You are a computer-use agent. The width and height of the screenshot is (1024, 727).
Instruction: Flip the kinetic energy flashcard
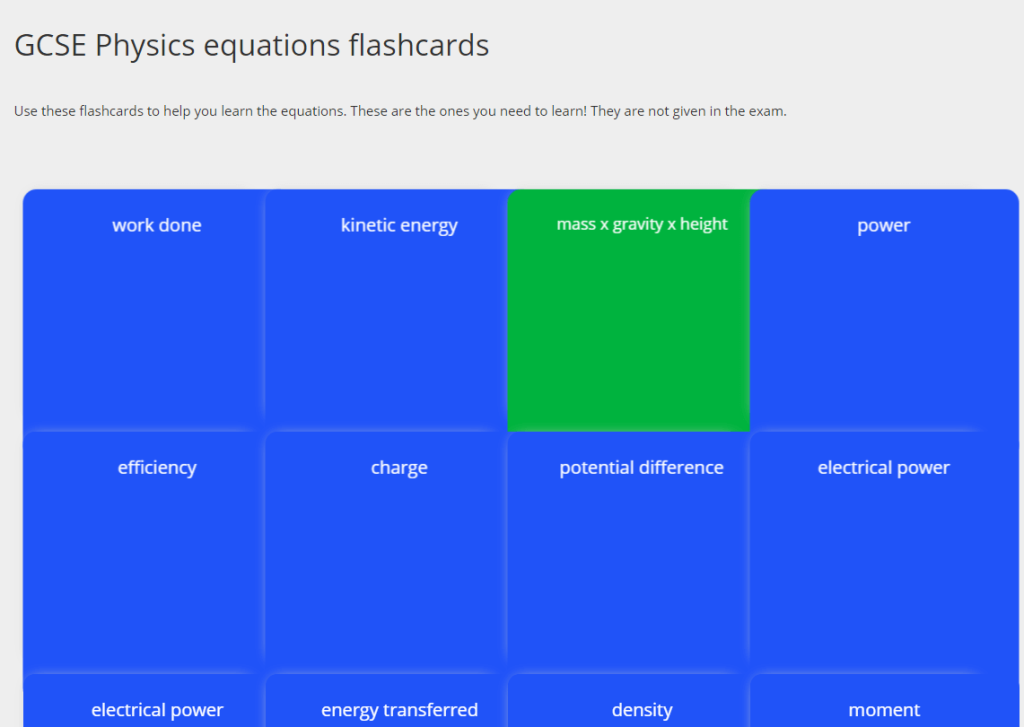(386, 310)
